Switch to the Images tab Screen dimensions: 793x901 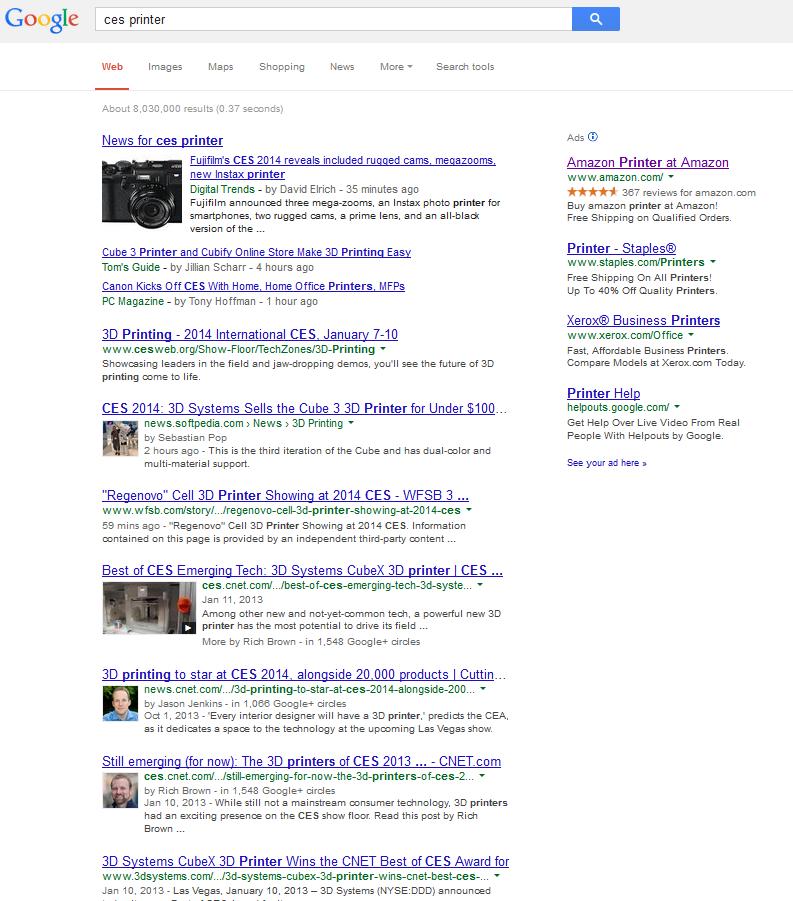165,67
